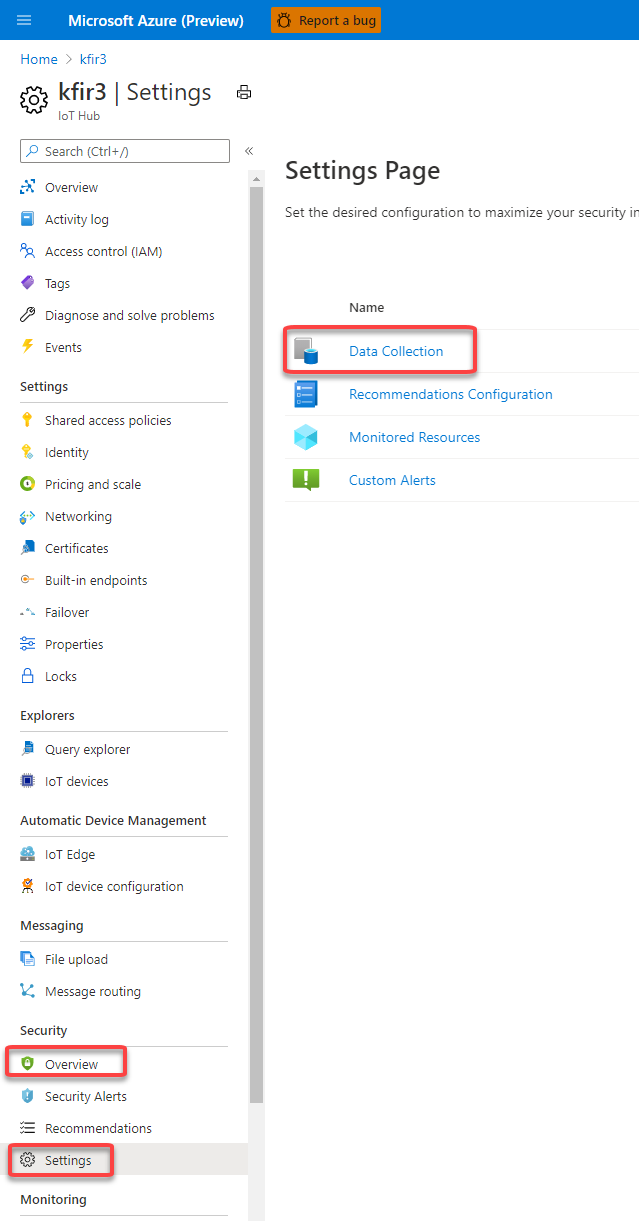Collapse the sidebar with double chevron

pyautogui.click(x=249, y=151)
